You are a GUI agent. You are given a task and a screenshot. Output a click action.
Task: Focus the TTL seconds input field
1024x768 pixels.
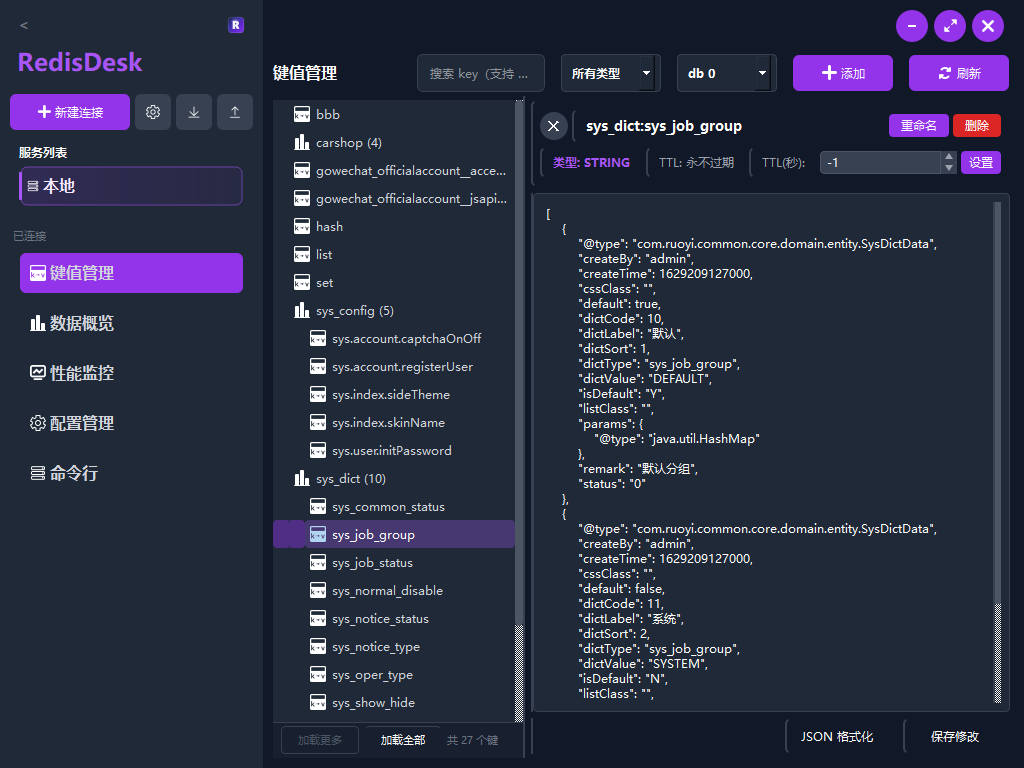[880, 163]
